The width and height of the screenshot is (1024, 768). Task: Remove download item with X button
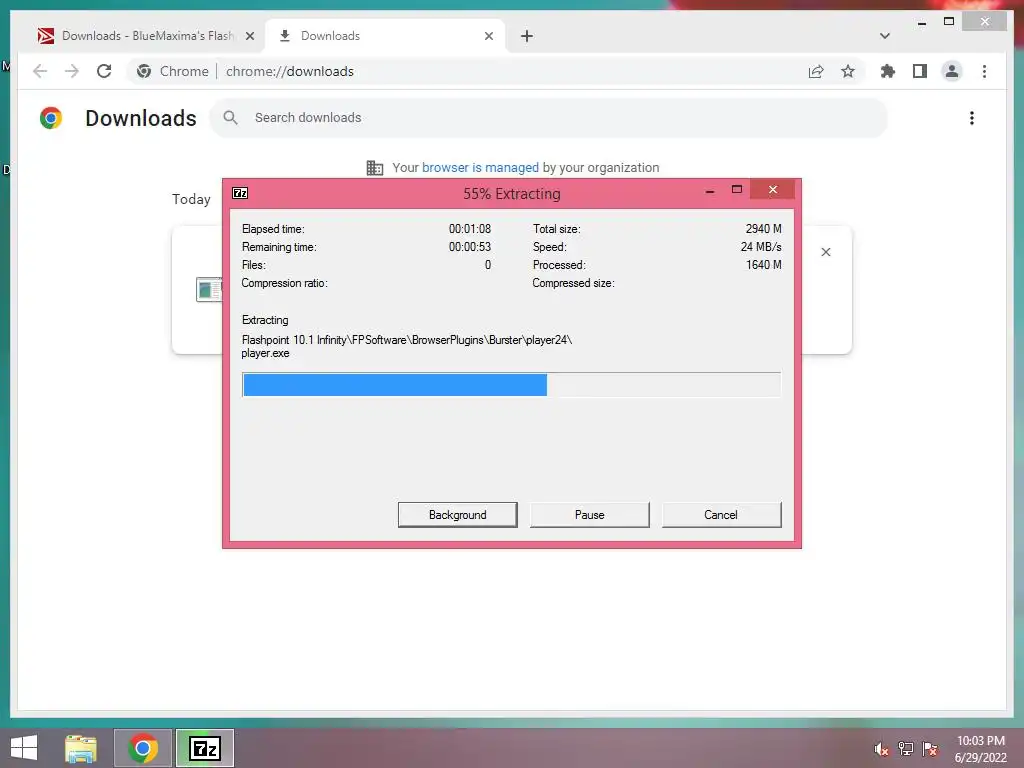pos(825,252)
